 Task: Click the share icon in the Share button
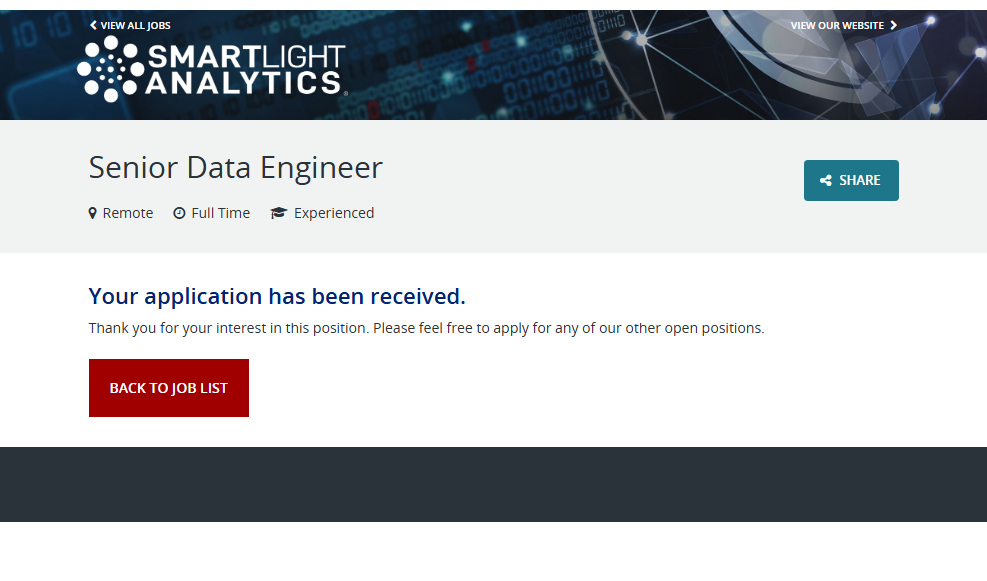(x=826, y=181)
